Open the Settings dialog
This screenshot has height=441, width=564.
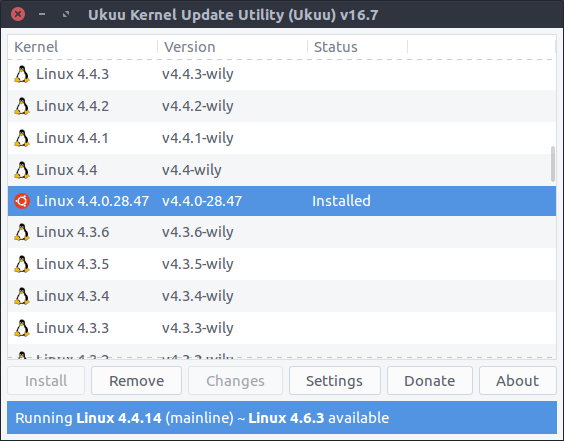click(x=335, y=381)
